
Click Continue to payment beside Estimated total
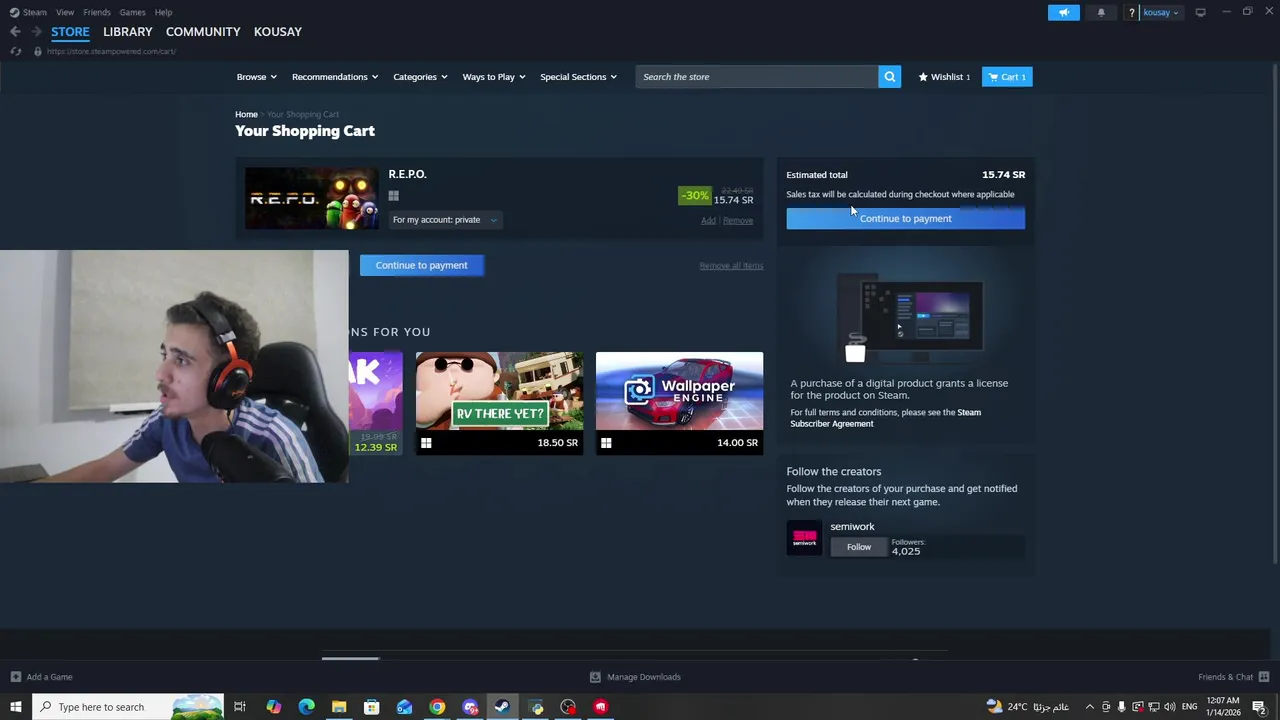coord(906,218)
